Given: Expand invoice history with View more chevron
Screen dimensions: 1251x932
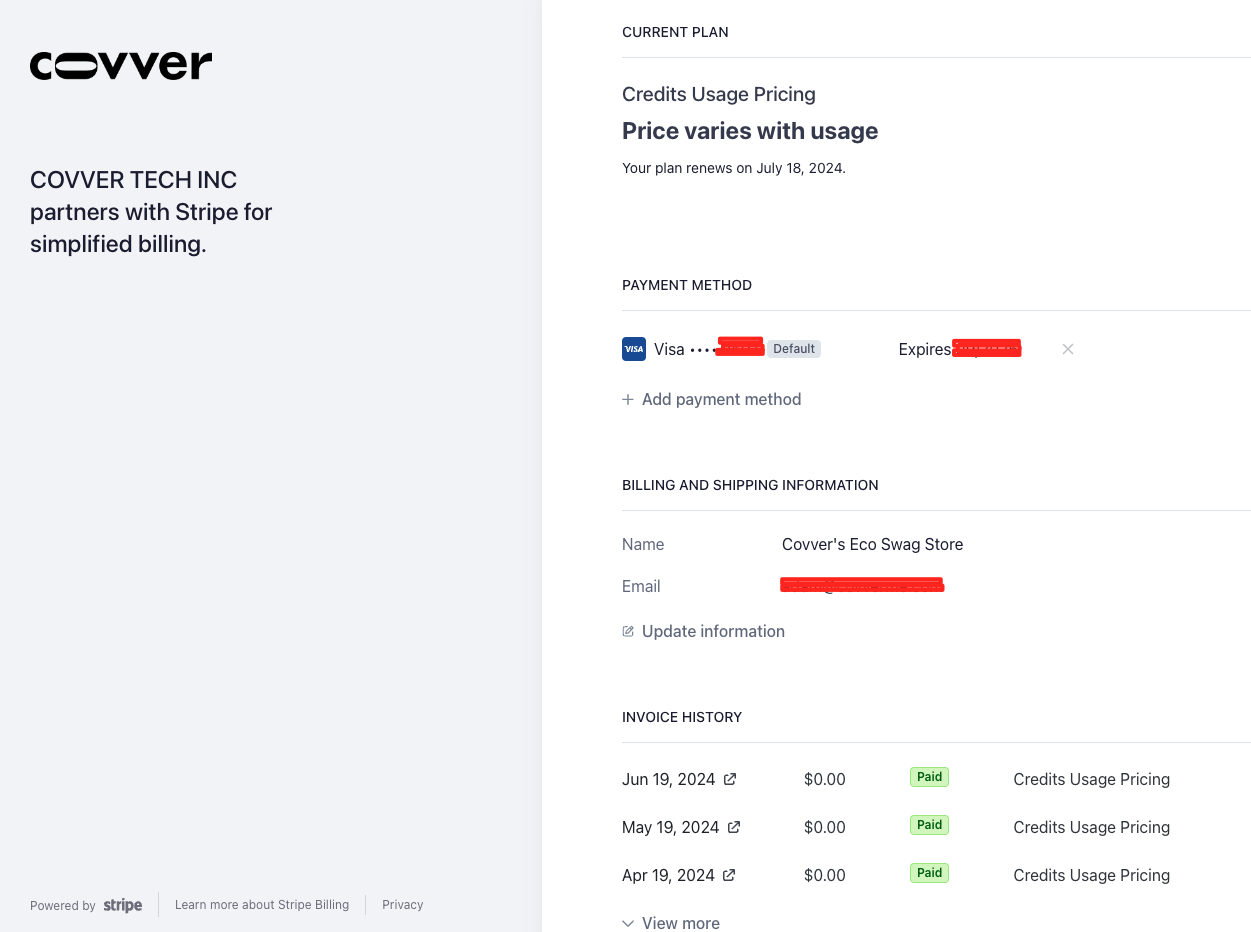Looking at the screenshot, I should click(628, 923).
